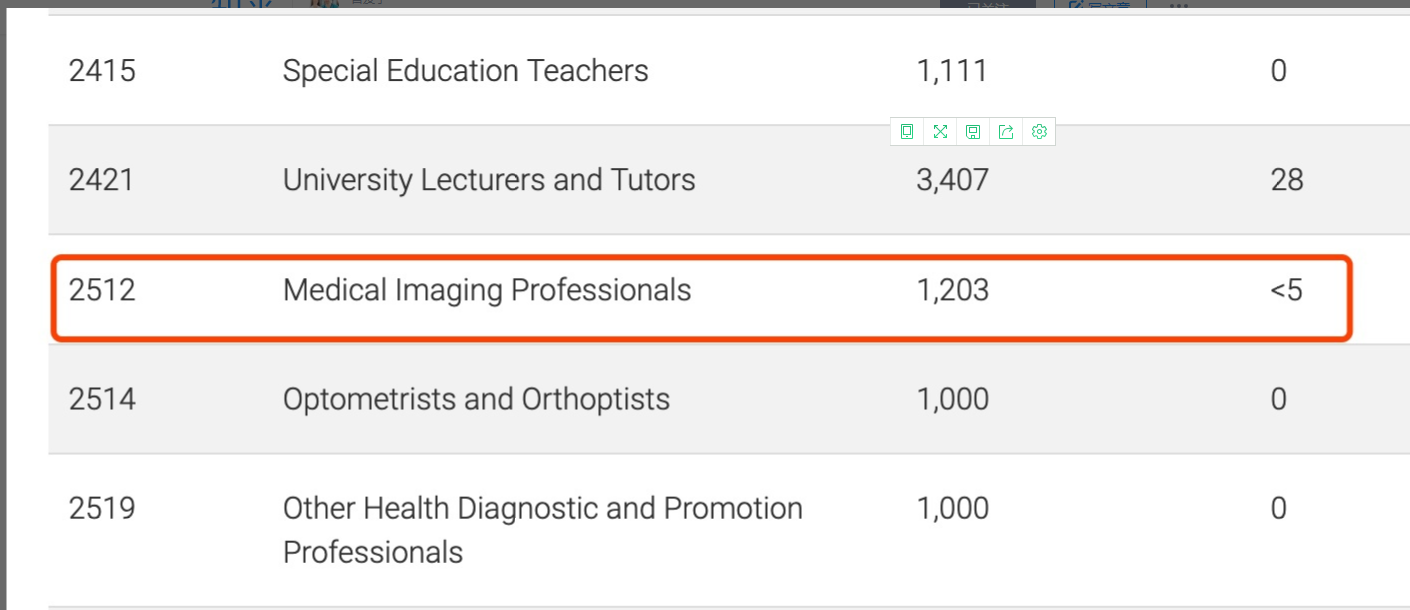1410x610 pixels.
Task: Click the Optometrists and Orthoptists entry
Action: 476,399
